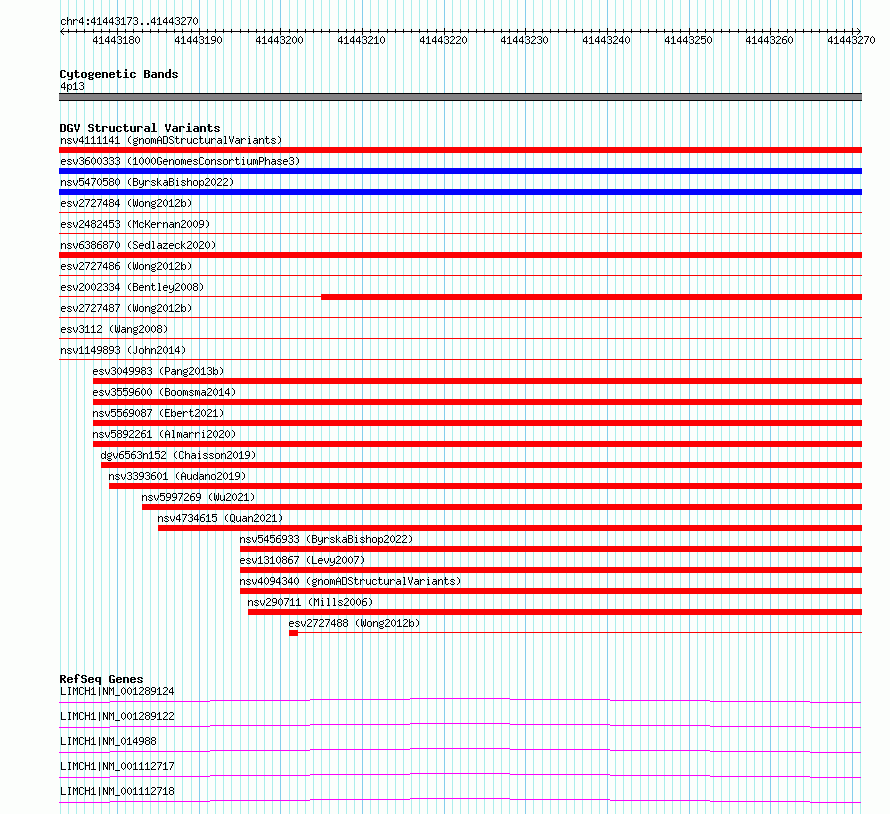Click esv2727488 Wong2012b label
The height and width of the screenshot is (814, 890).
354,623
